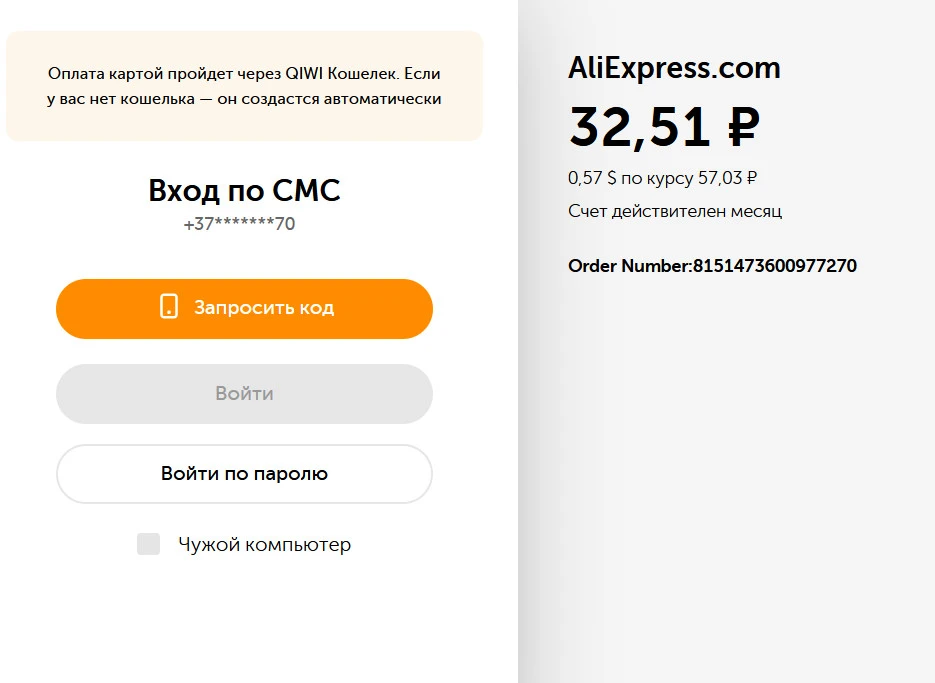Click the exchange rate line 0,57 $
This screenshot has height=683, width=935.
[662, 178]
